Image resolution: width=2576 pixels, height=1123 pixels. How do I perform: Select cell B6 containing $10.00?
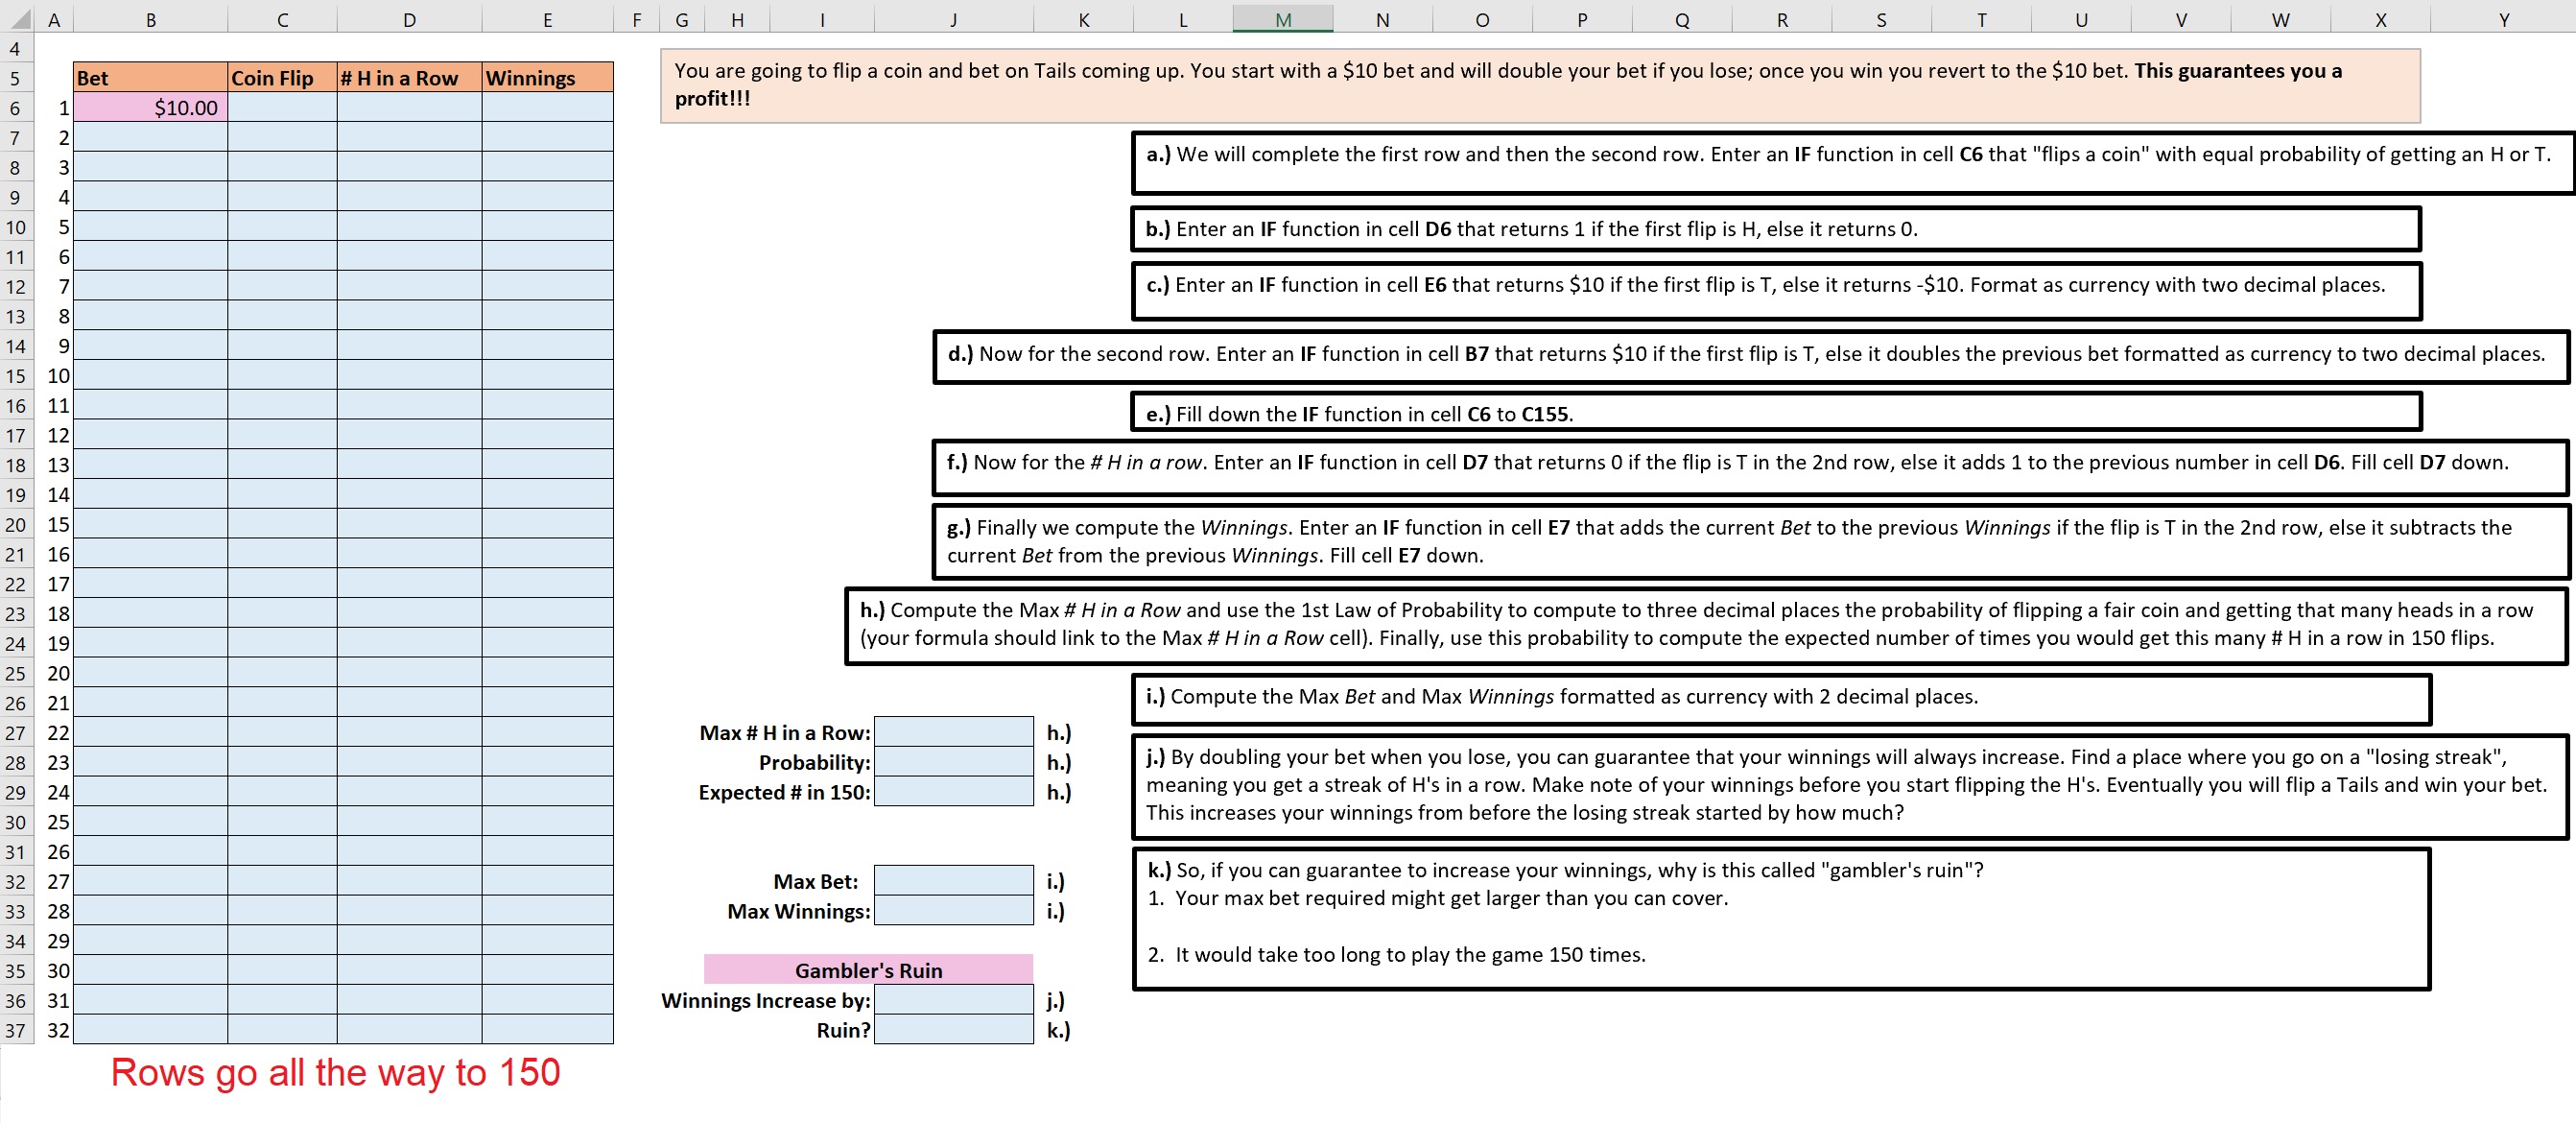[x=150, y=106]
